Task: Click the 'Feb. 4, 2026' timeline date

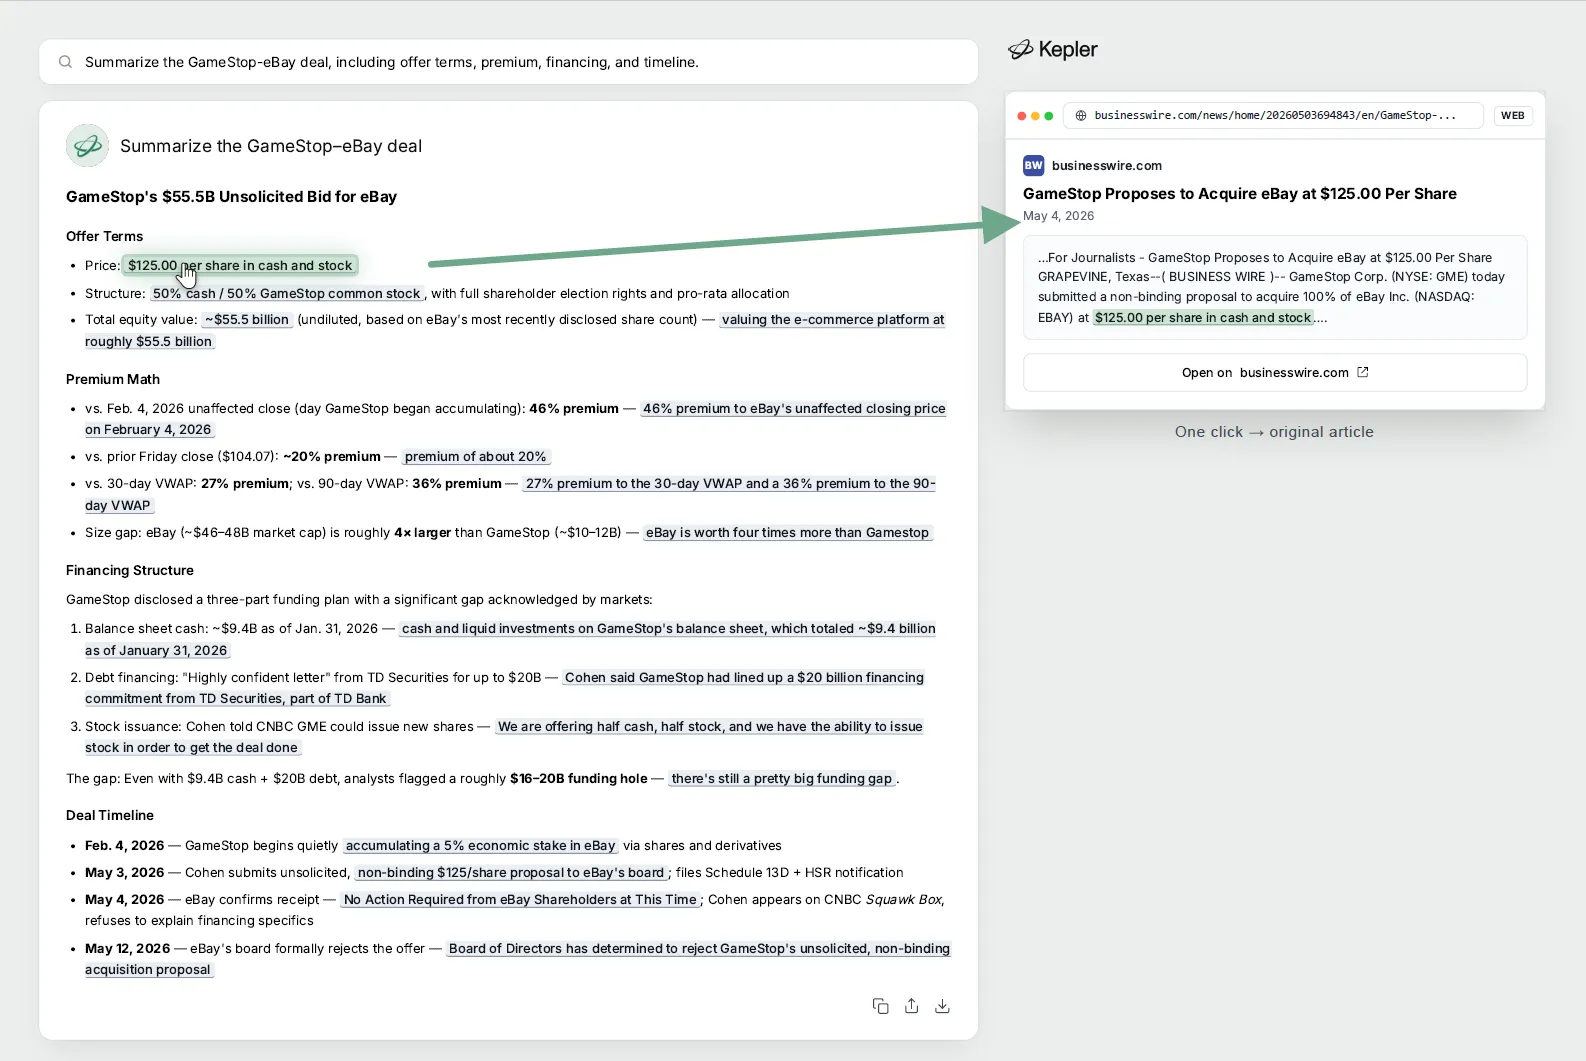Action: point(125,846)
